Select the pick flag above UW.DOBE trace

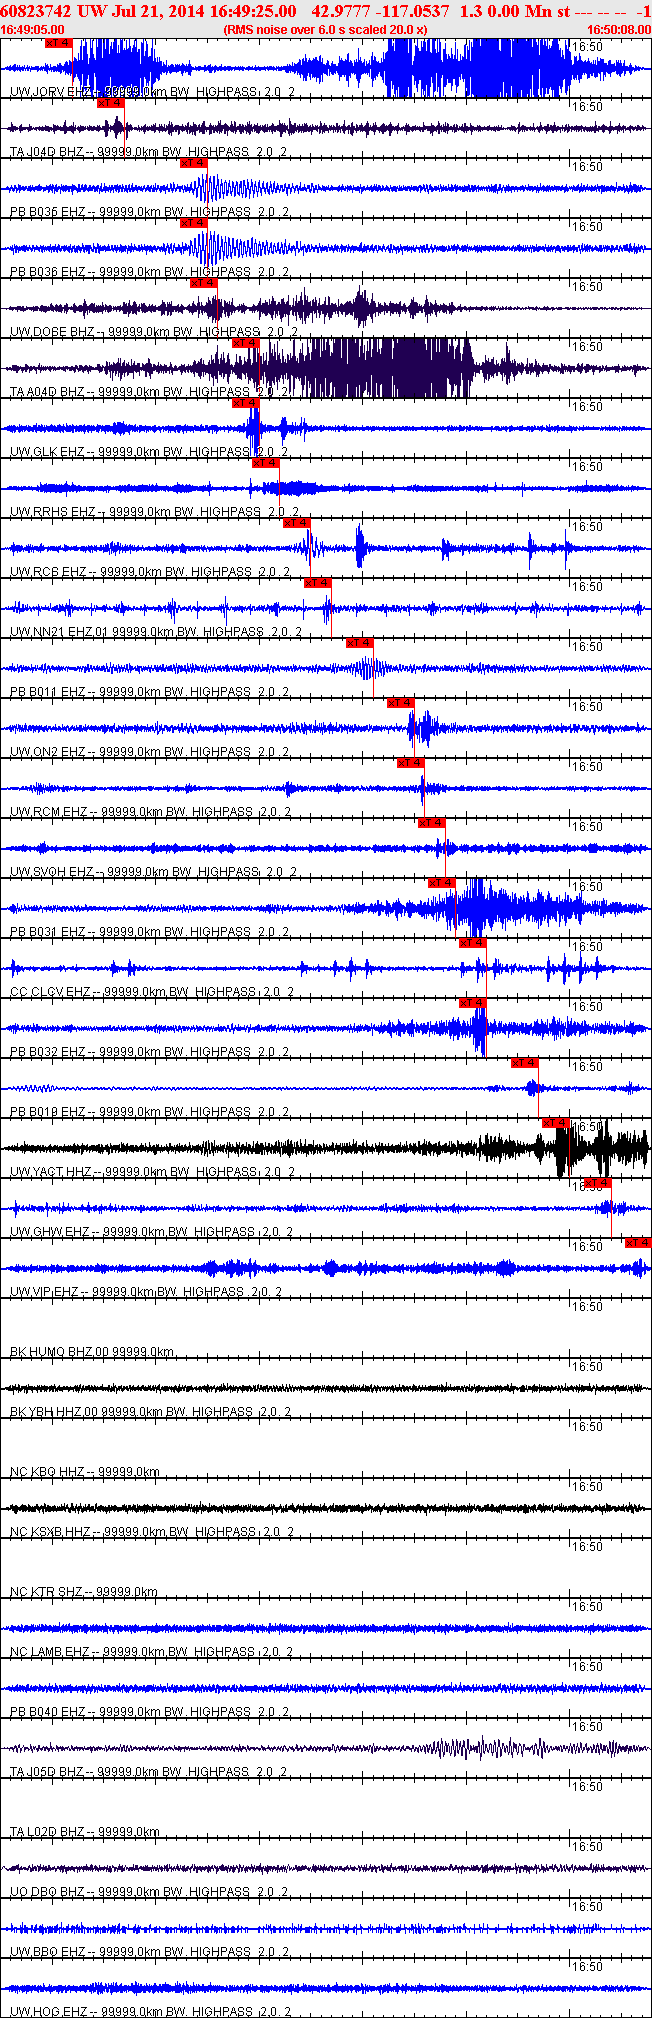pos(203,283)
